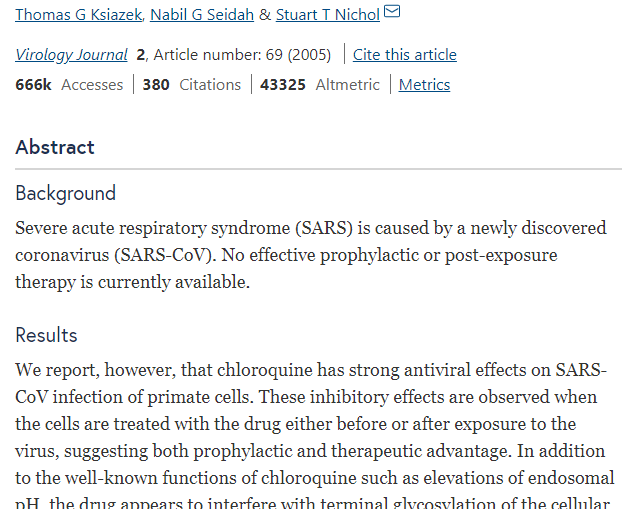This screenshot has width=637, height=509.
Task: Open author Nabil G Seidah's link
Action: click(202, 15)
